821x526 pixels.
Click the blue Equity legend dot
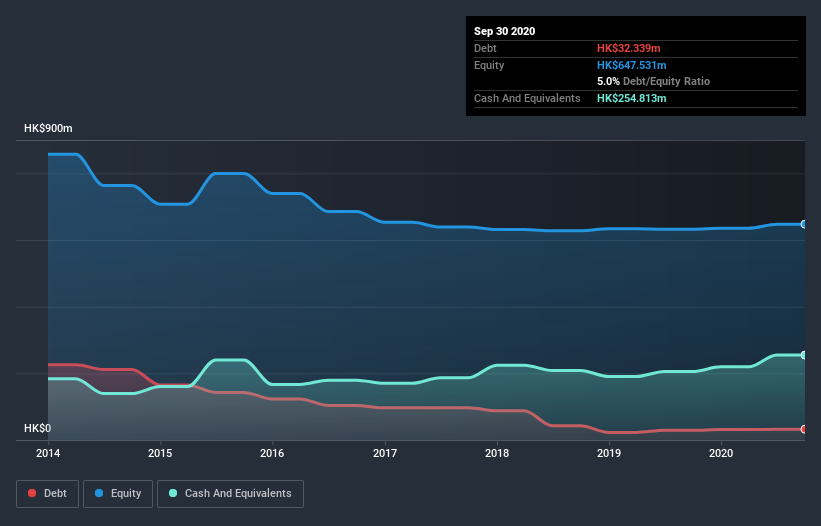click(x=99, y=493)
